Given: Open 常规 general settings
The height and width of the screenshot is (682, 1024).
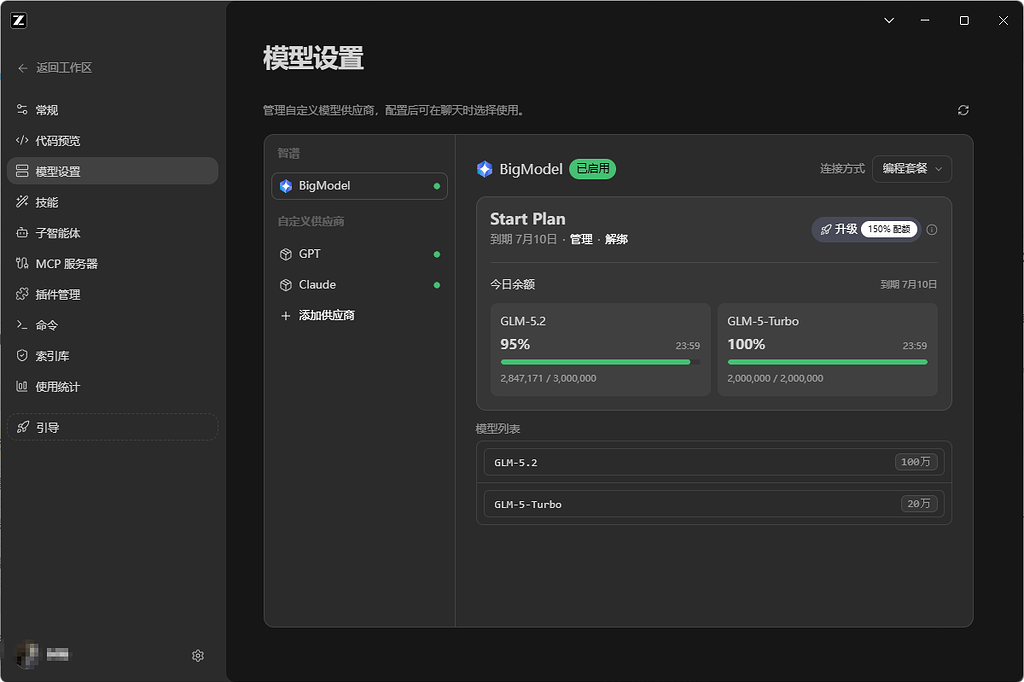Looking at the screenshot, I should 112,110.
